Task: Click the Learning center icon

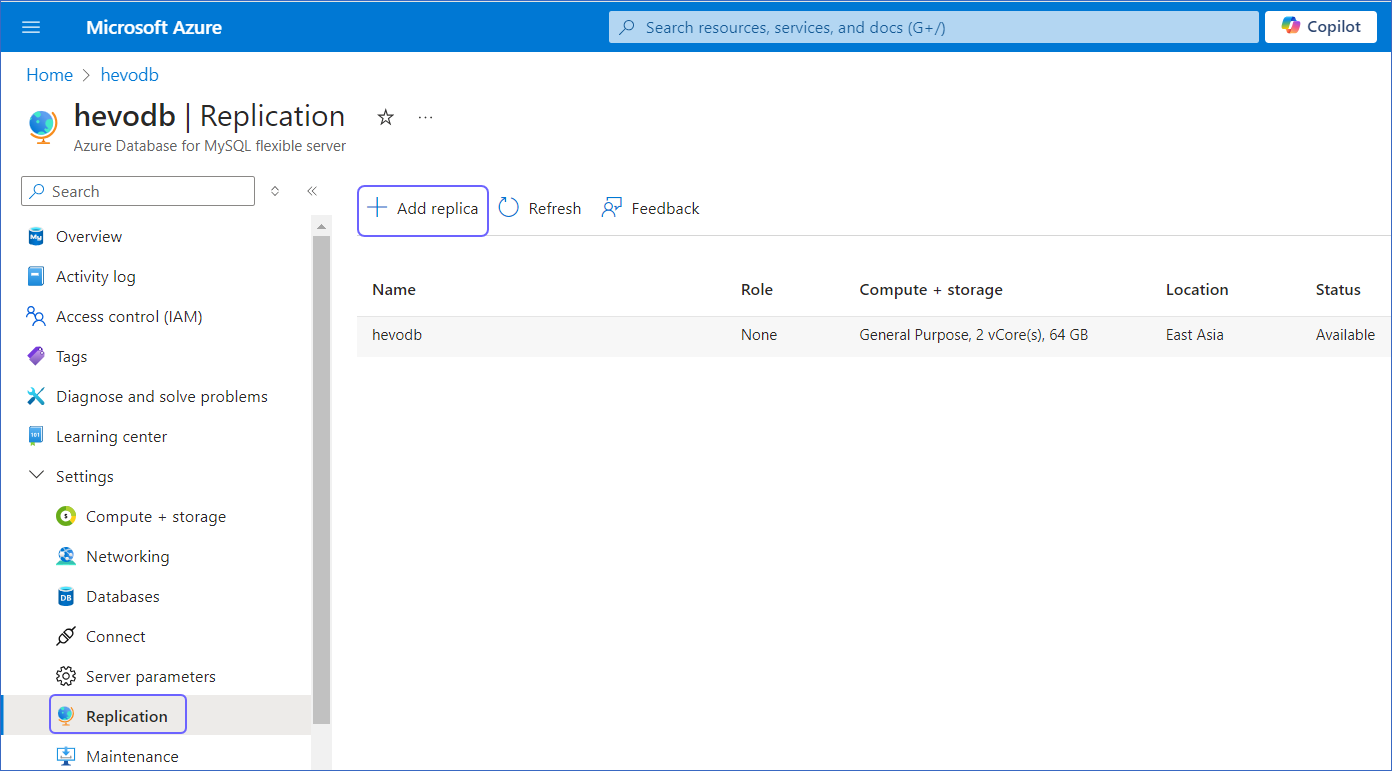Action: (x=36, y=437)
